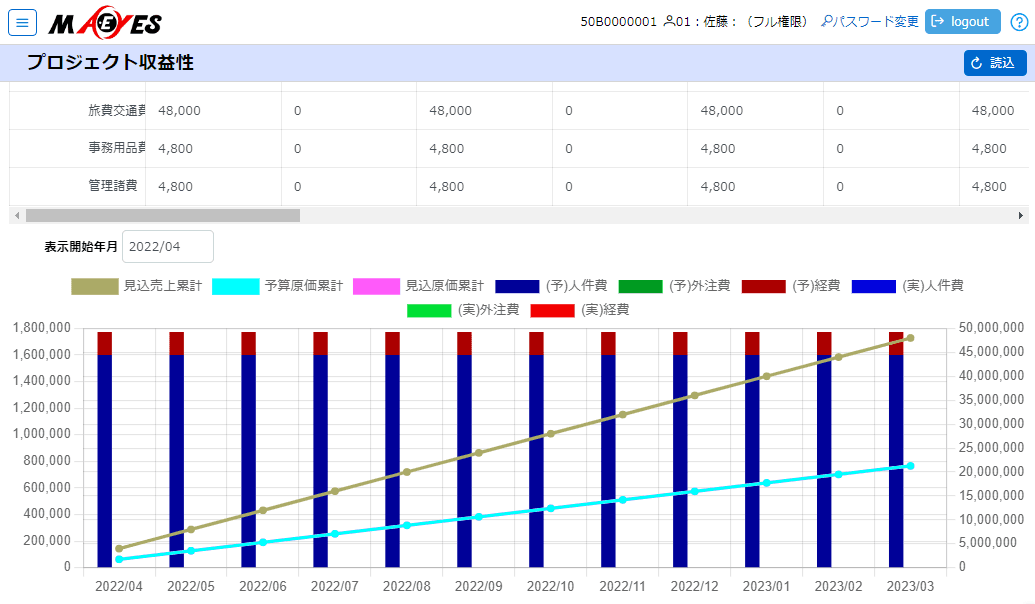The image size is (1035, 604).
Task: Open the help question mark icon
Action: pos(1019,22)
